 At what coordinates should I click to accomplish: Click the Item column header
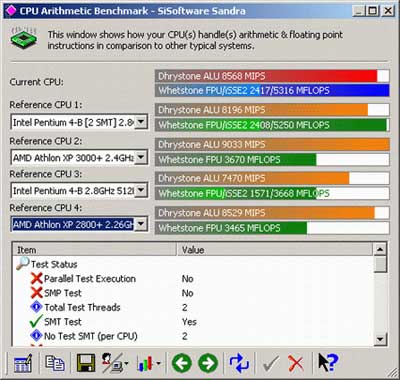(95, 250)
